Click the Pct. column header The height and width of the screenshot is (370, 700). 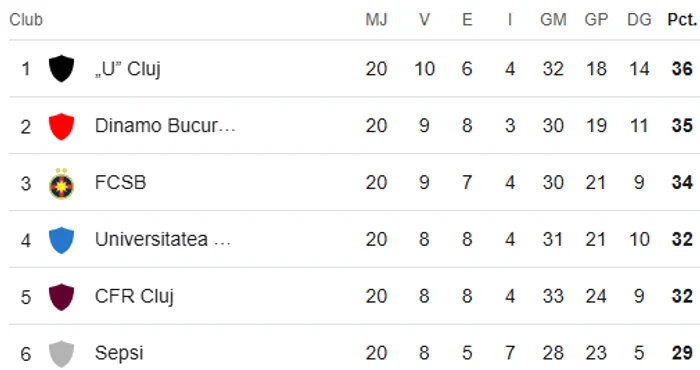pyautogui.click(x=682, y=20)
